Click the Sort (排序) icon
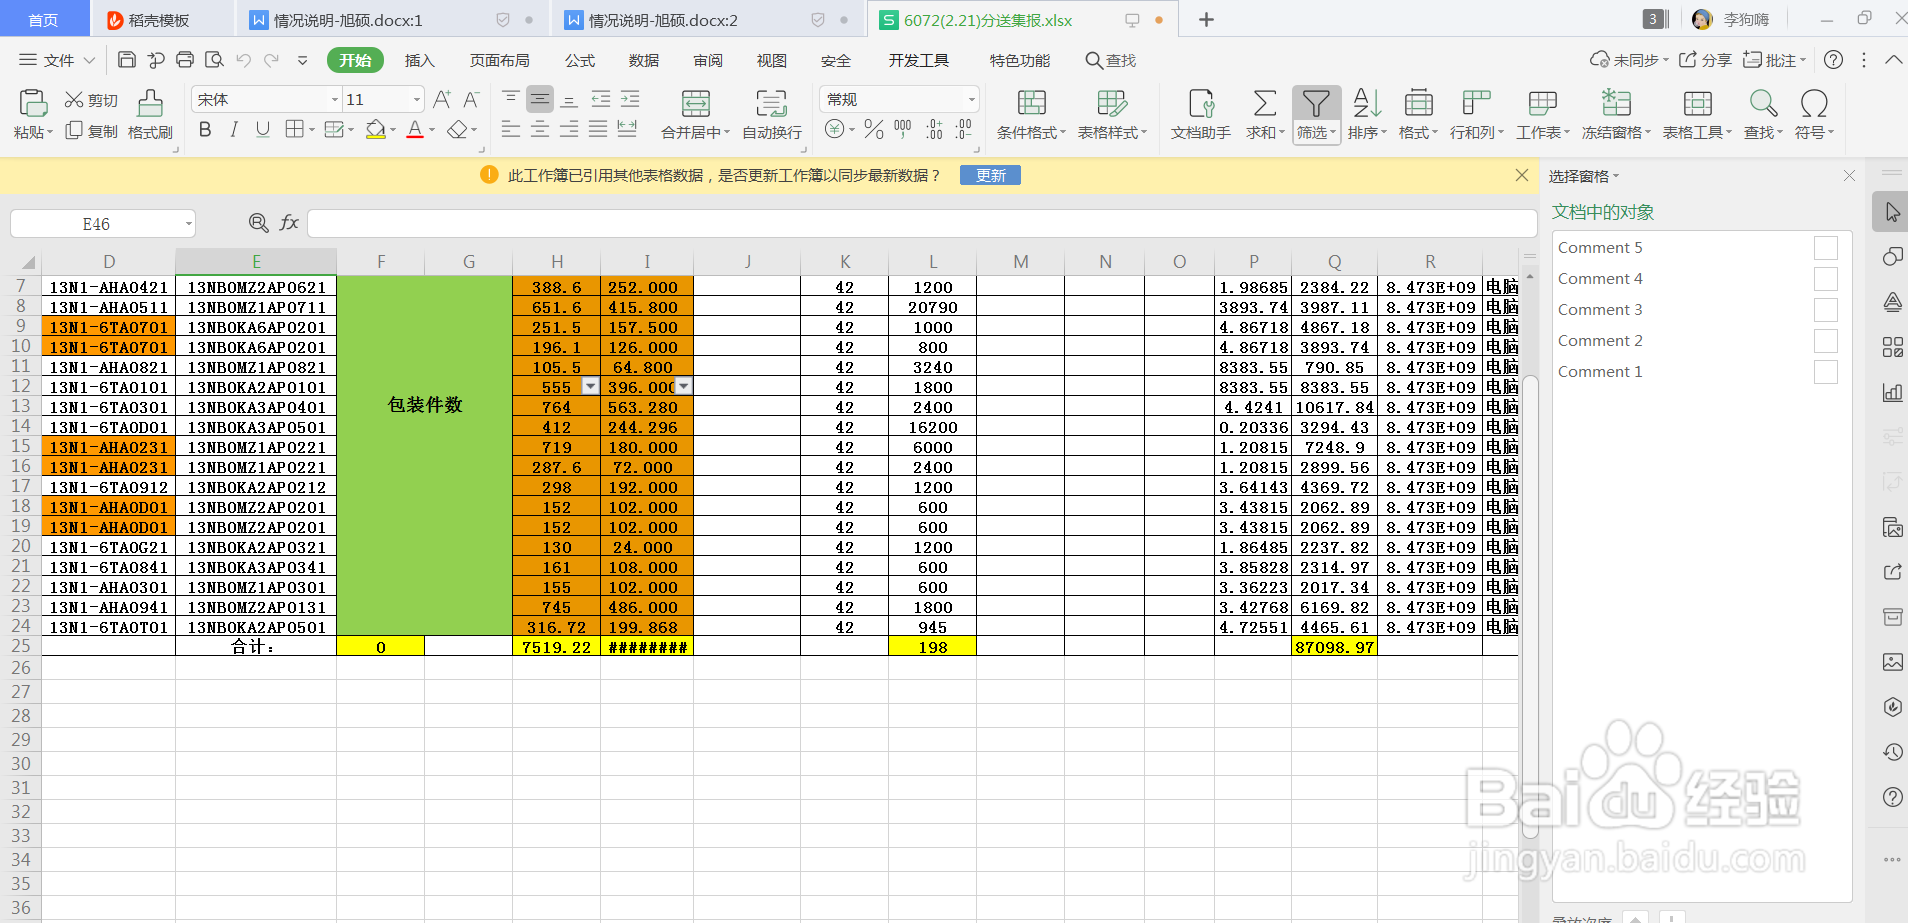The width and height of the screenshot is (1908, 923). click(1367, 103)
